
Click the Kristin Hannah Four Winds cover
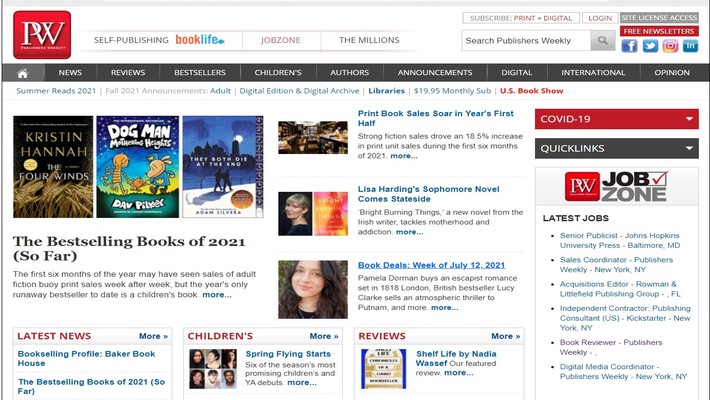[x=53, y=167]
